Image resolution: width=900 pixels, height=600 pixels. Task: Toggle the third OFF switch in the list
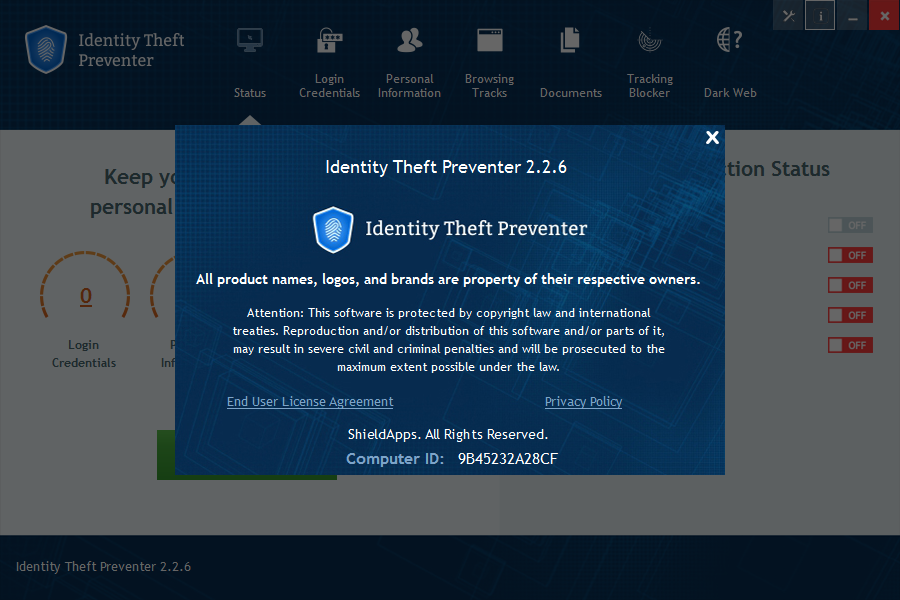click(850, 285)
